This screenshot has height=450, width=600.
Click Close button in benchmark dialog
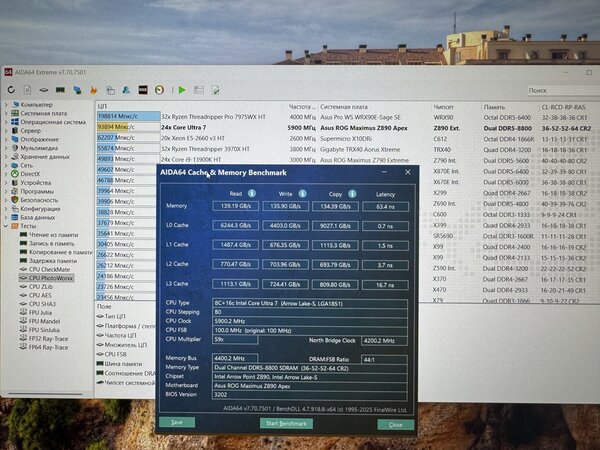coord(396,424)
